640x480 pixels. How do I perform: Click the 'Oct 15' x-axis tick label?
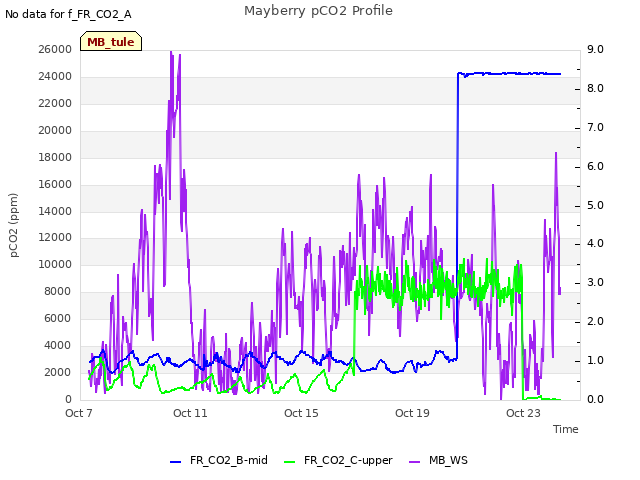pyautogui.click(x=301, y=413)
